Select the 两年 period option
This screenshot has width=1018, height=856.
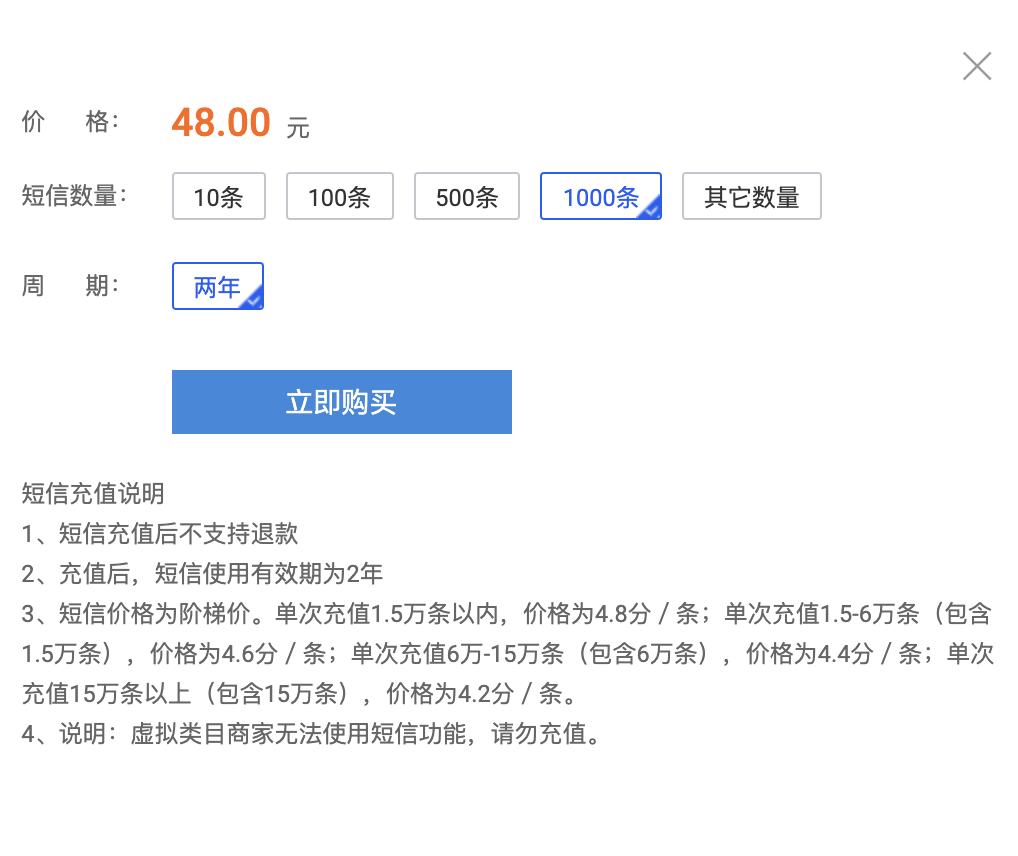214,286
